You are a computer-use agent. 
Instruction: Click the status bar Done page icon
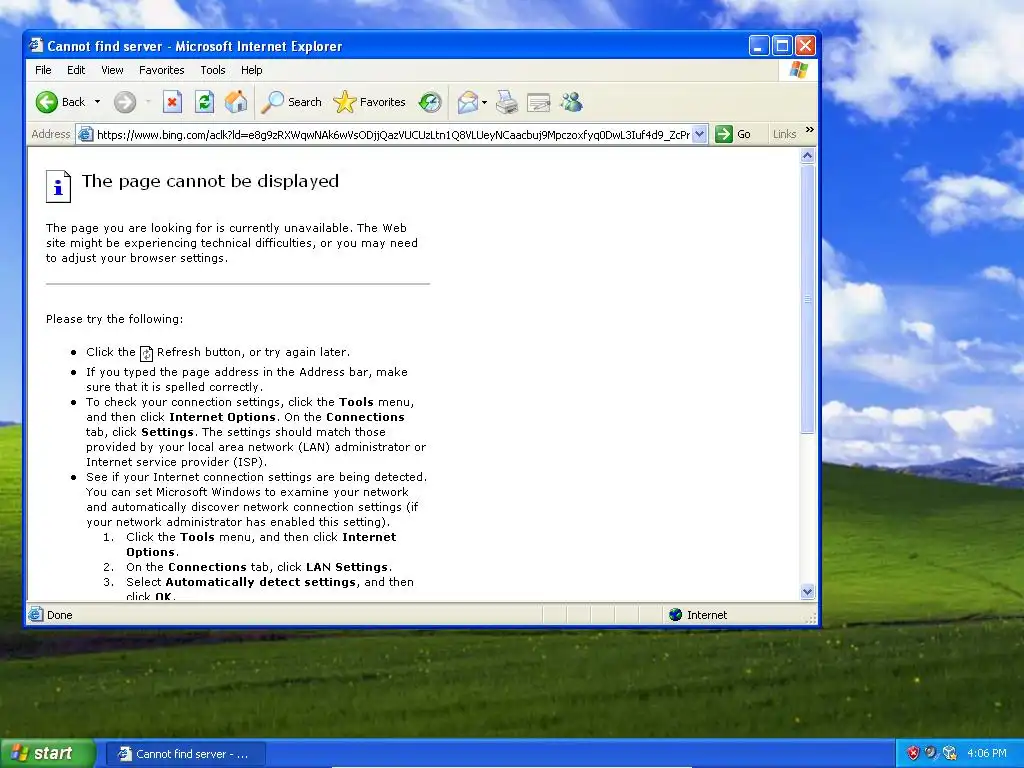coord(36,615)
